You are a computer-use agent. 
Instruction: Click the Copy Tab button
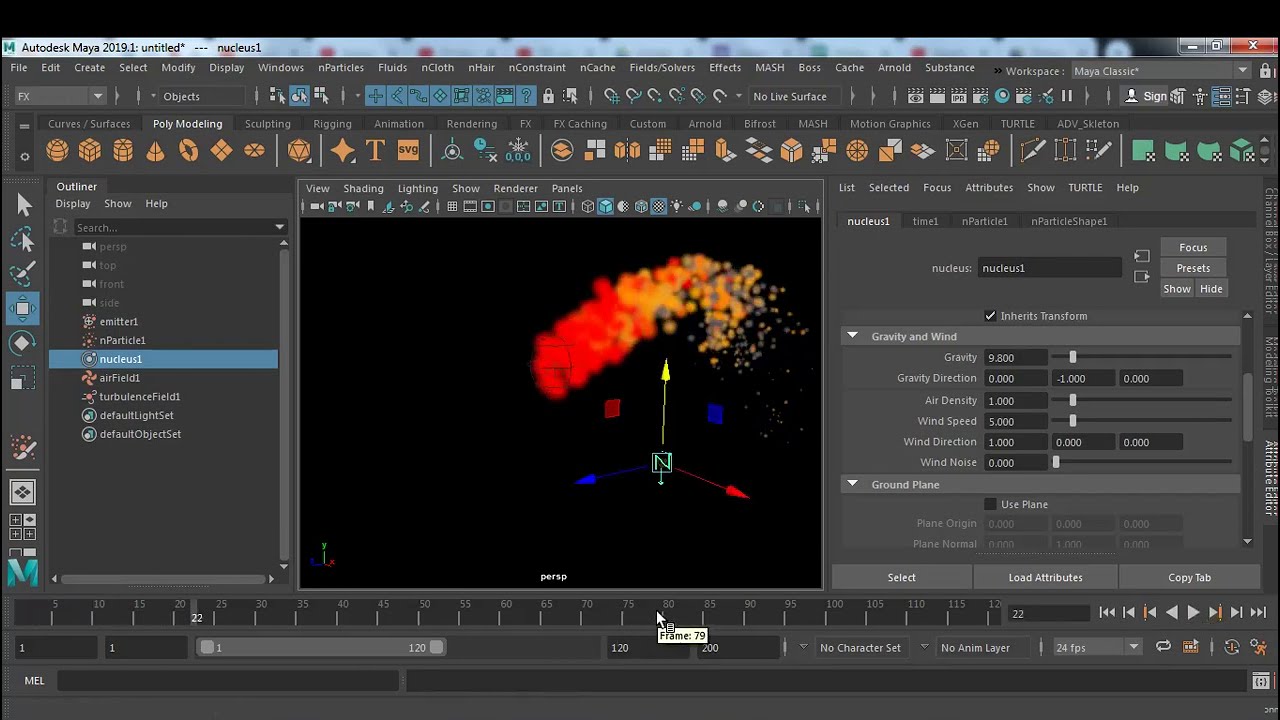tap(1189, 577)
